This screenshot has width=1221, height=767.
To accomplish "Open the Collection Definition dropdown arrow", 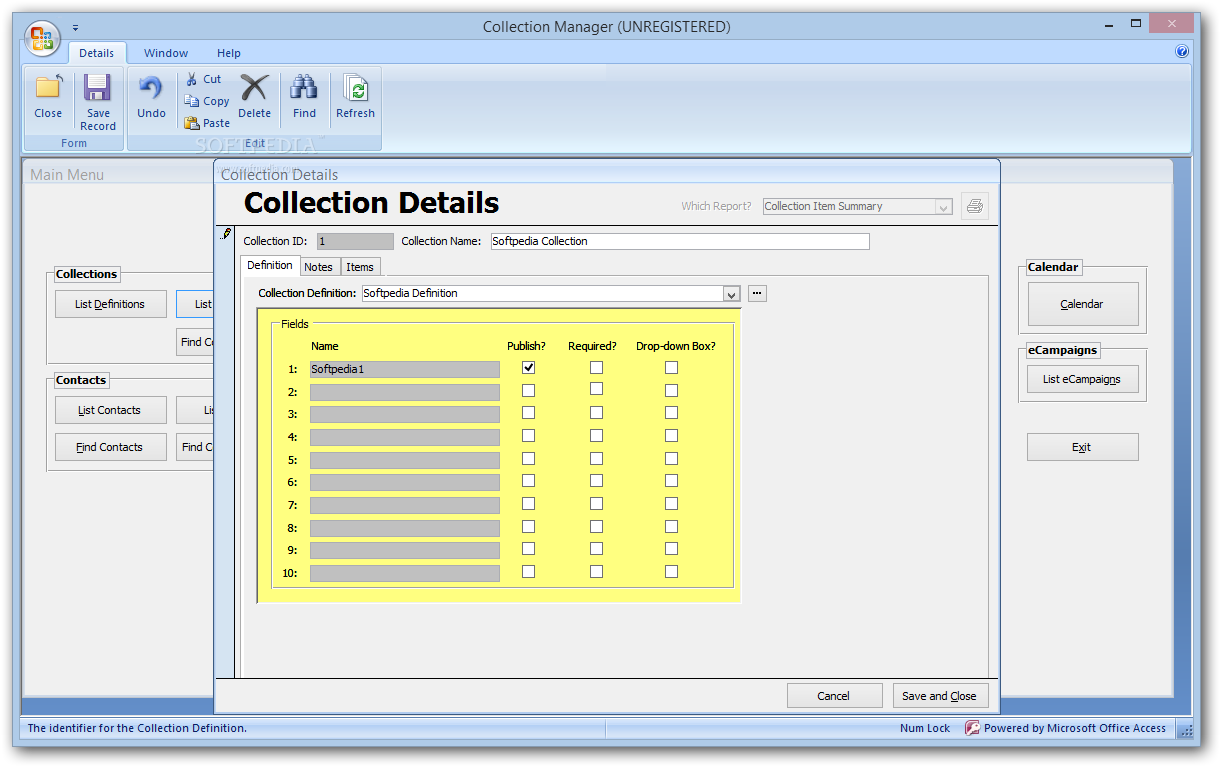I will point(732,293).
